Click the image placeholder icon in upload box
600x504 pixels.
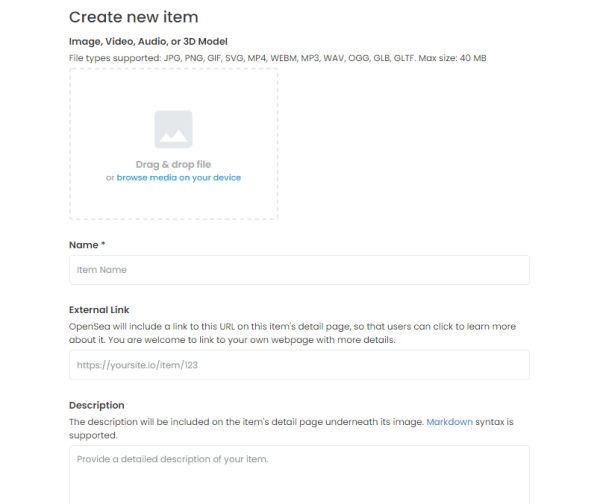[173, 129]
